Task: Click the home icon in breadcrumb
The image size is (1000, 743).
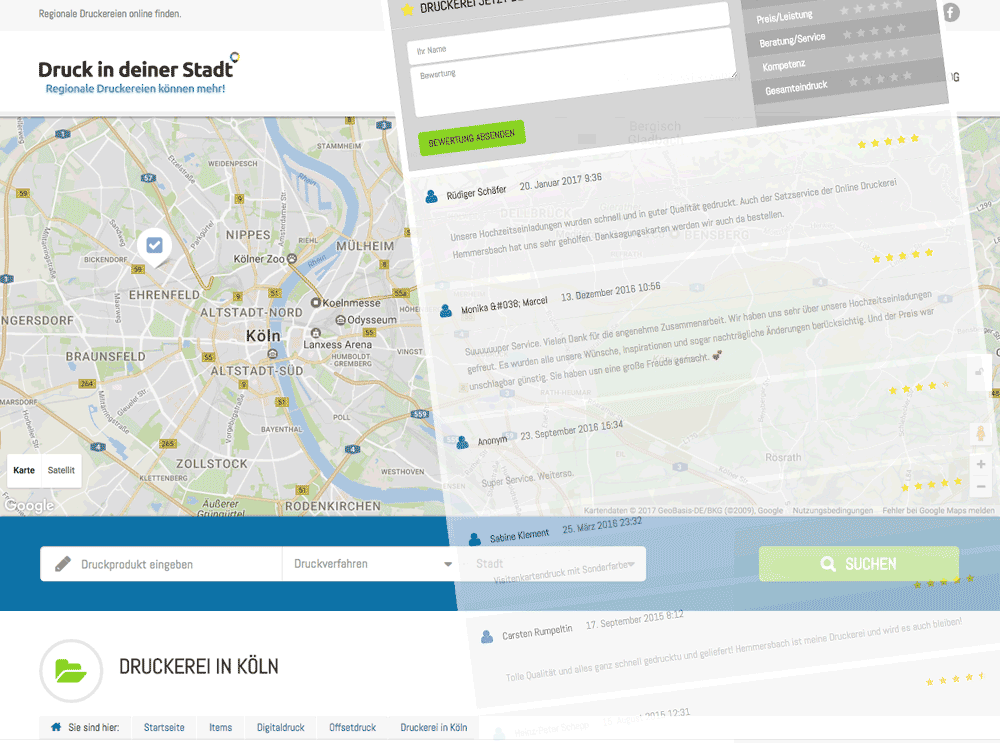Action: click(56, 727)
